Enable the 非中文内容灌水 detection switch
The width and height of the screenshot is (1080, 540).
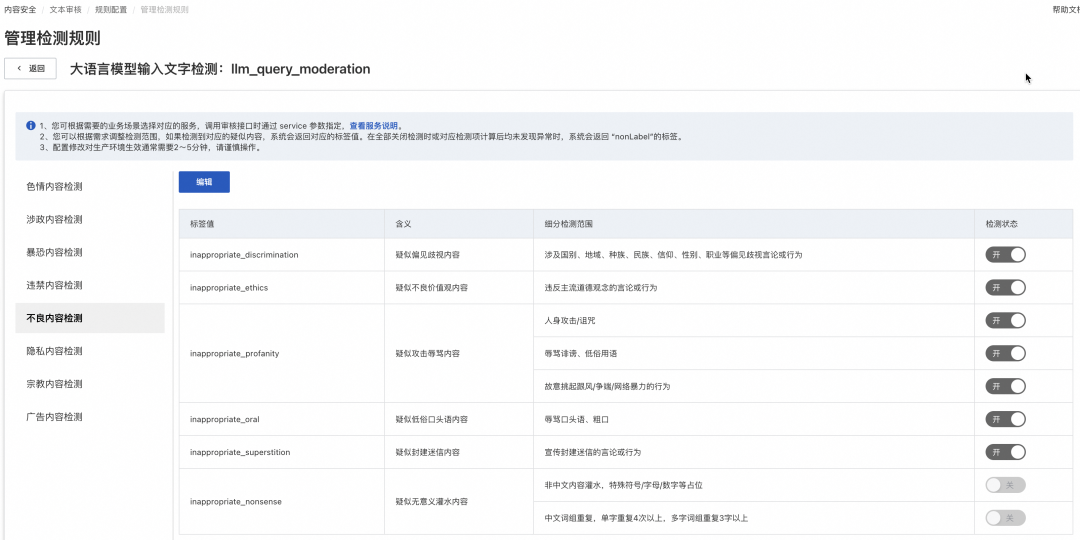1006,485
